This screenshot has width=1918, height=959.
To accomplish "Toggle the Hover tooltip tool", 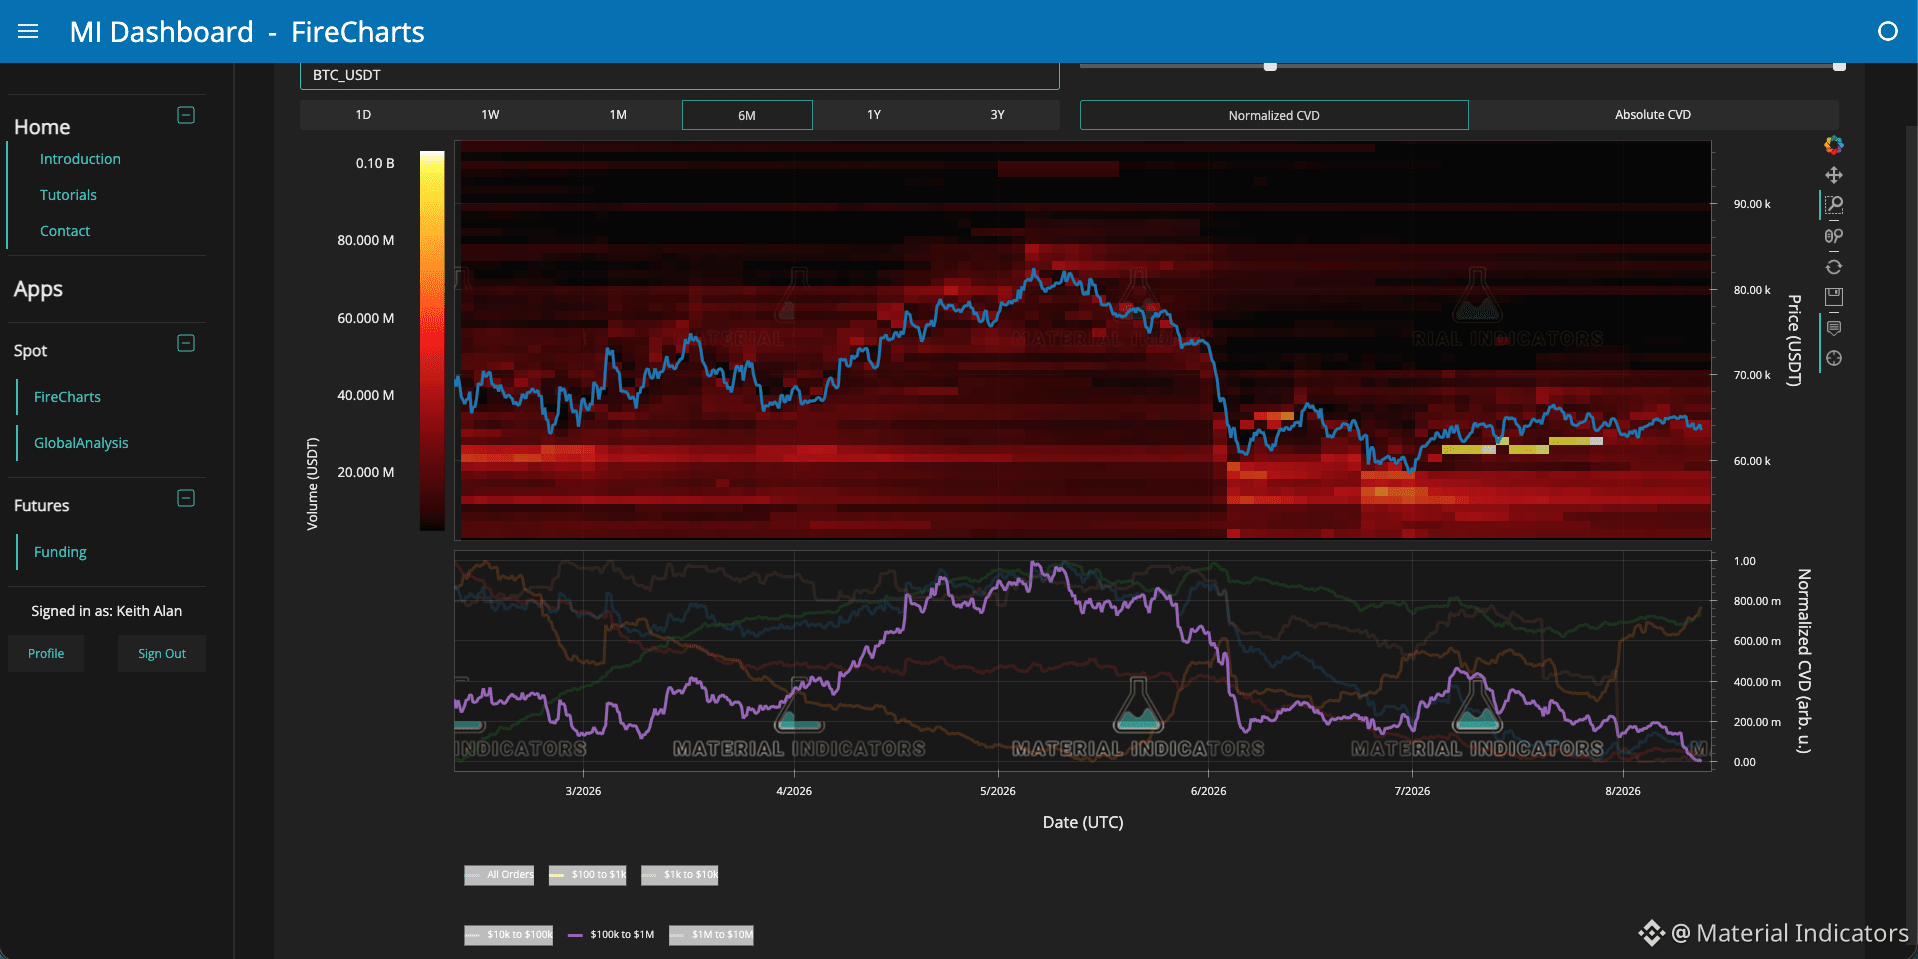I will (x=1833, y=328).
